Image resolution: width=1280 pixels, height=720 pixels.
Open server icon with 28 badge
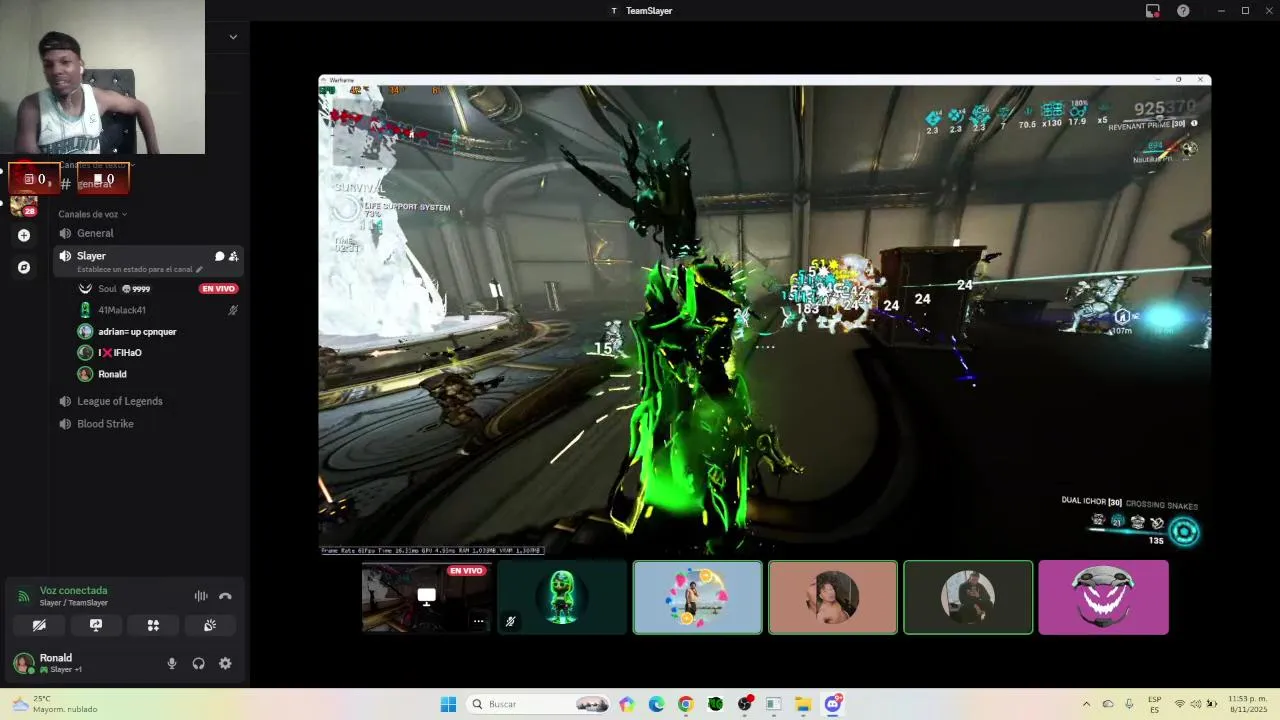(x=24, y=205)
